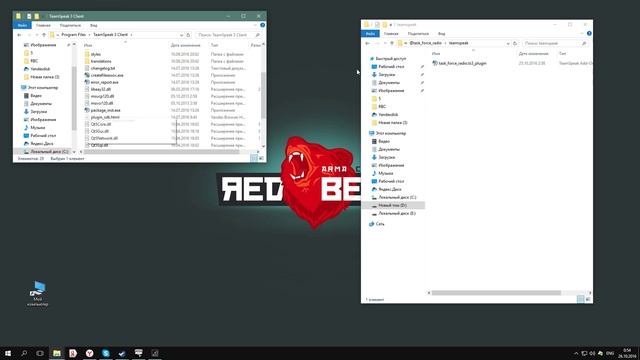Open address history dropdown in TeamSpeak 3 Client window
Image resolution: width=640 pixels, height=360 pixels.
181,35
